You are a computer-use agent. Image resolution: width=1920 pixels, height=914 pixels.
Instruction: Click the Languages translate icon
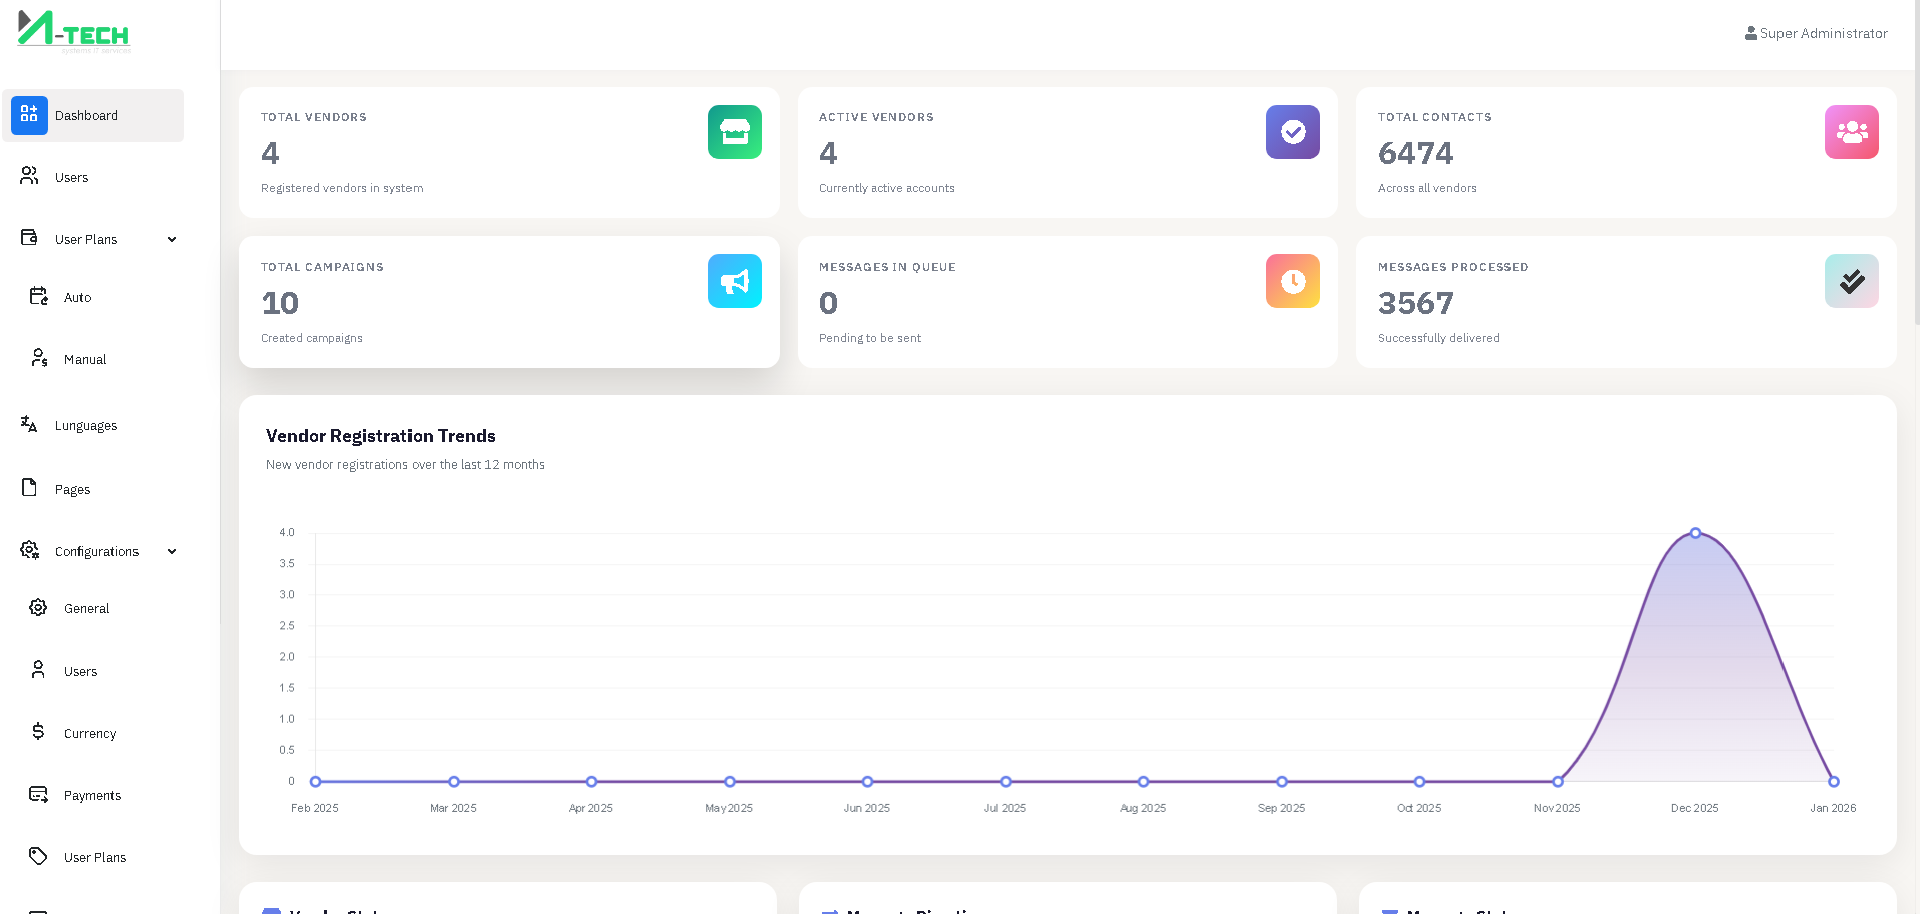point(29,424)
